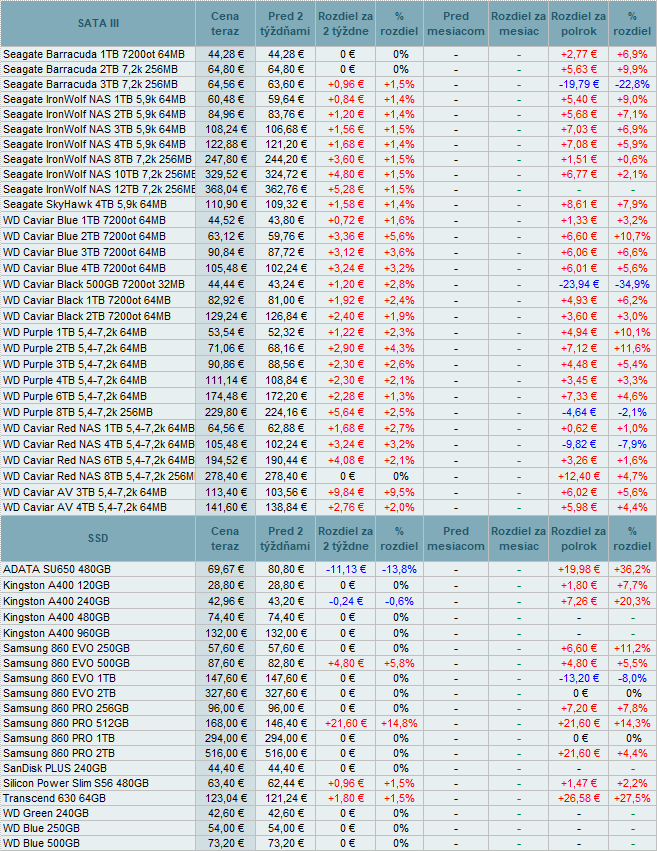Select Kingston A400 480GB
The image size is (657, 851).
pos(56,618)
